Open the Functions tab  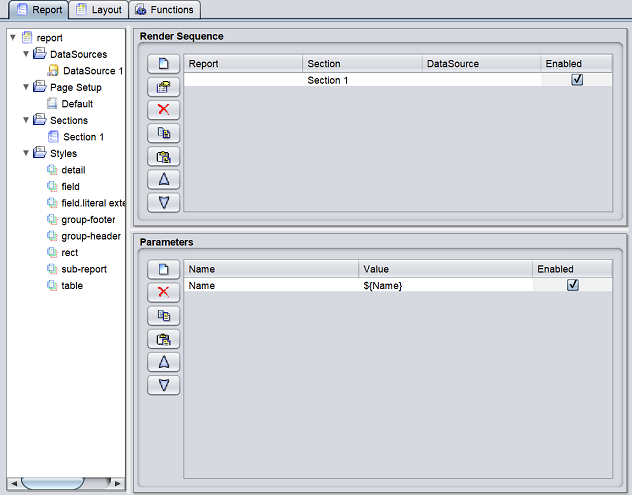[x=164, y=10]
